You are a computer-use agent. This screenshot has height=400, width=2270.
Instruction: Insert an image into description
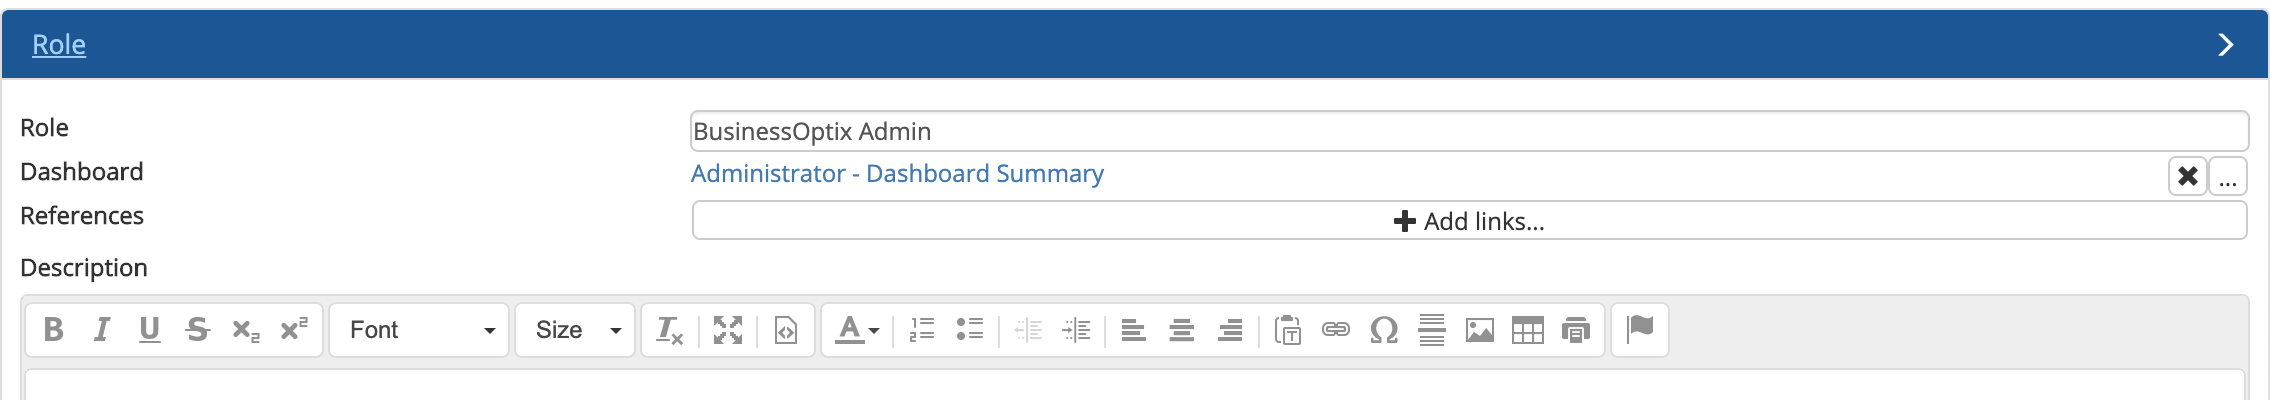pyautogui.click(x=1480, y=330)
